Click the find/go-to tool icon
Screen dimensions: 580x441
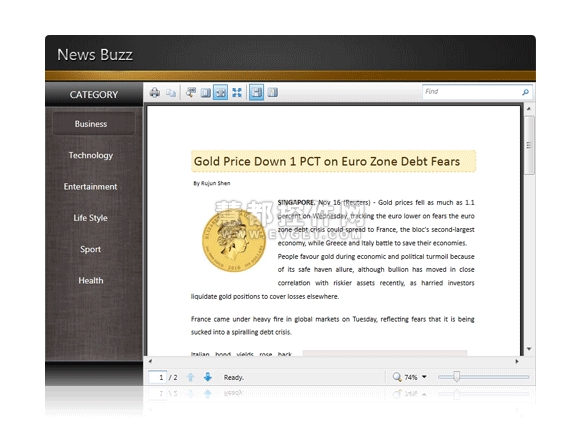[x=191, y=92]
